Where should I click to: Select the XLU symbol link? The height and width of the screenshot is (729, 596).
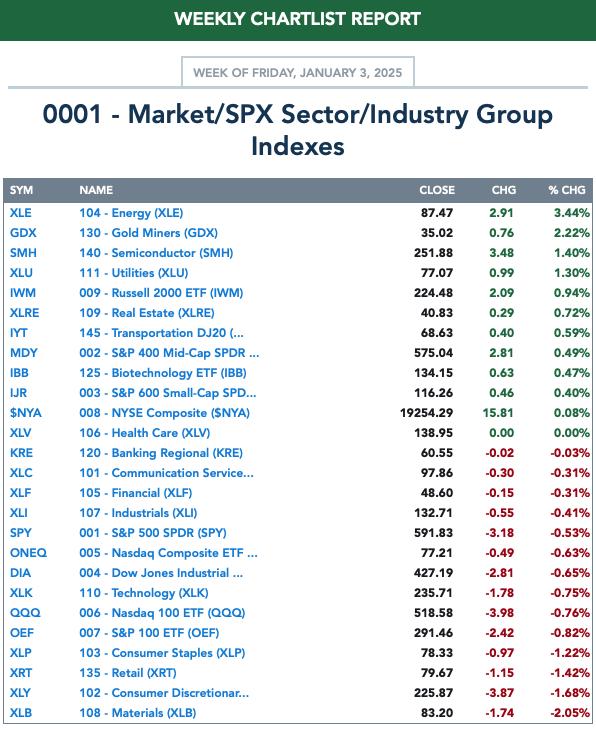(x=21, y=273)
